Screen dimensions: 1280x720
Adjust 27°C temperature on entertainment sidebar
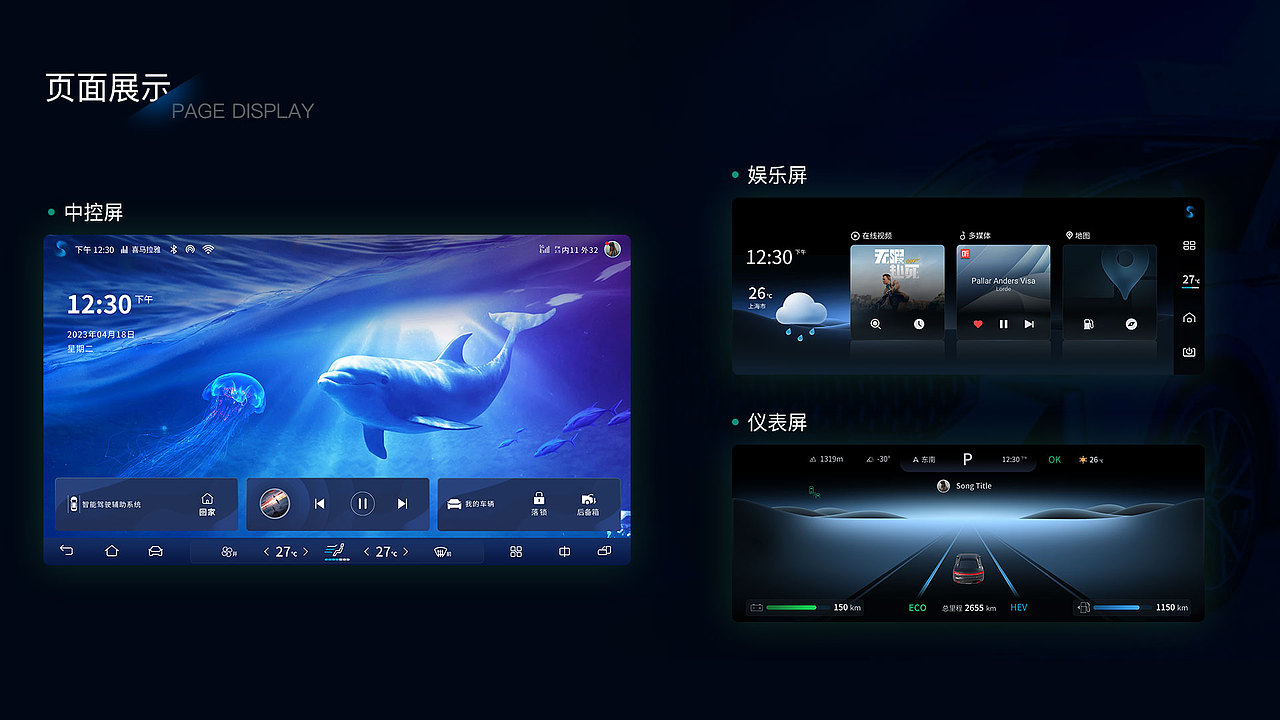click(x=1190, y=280)
